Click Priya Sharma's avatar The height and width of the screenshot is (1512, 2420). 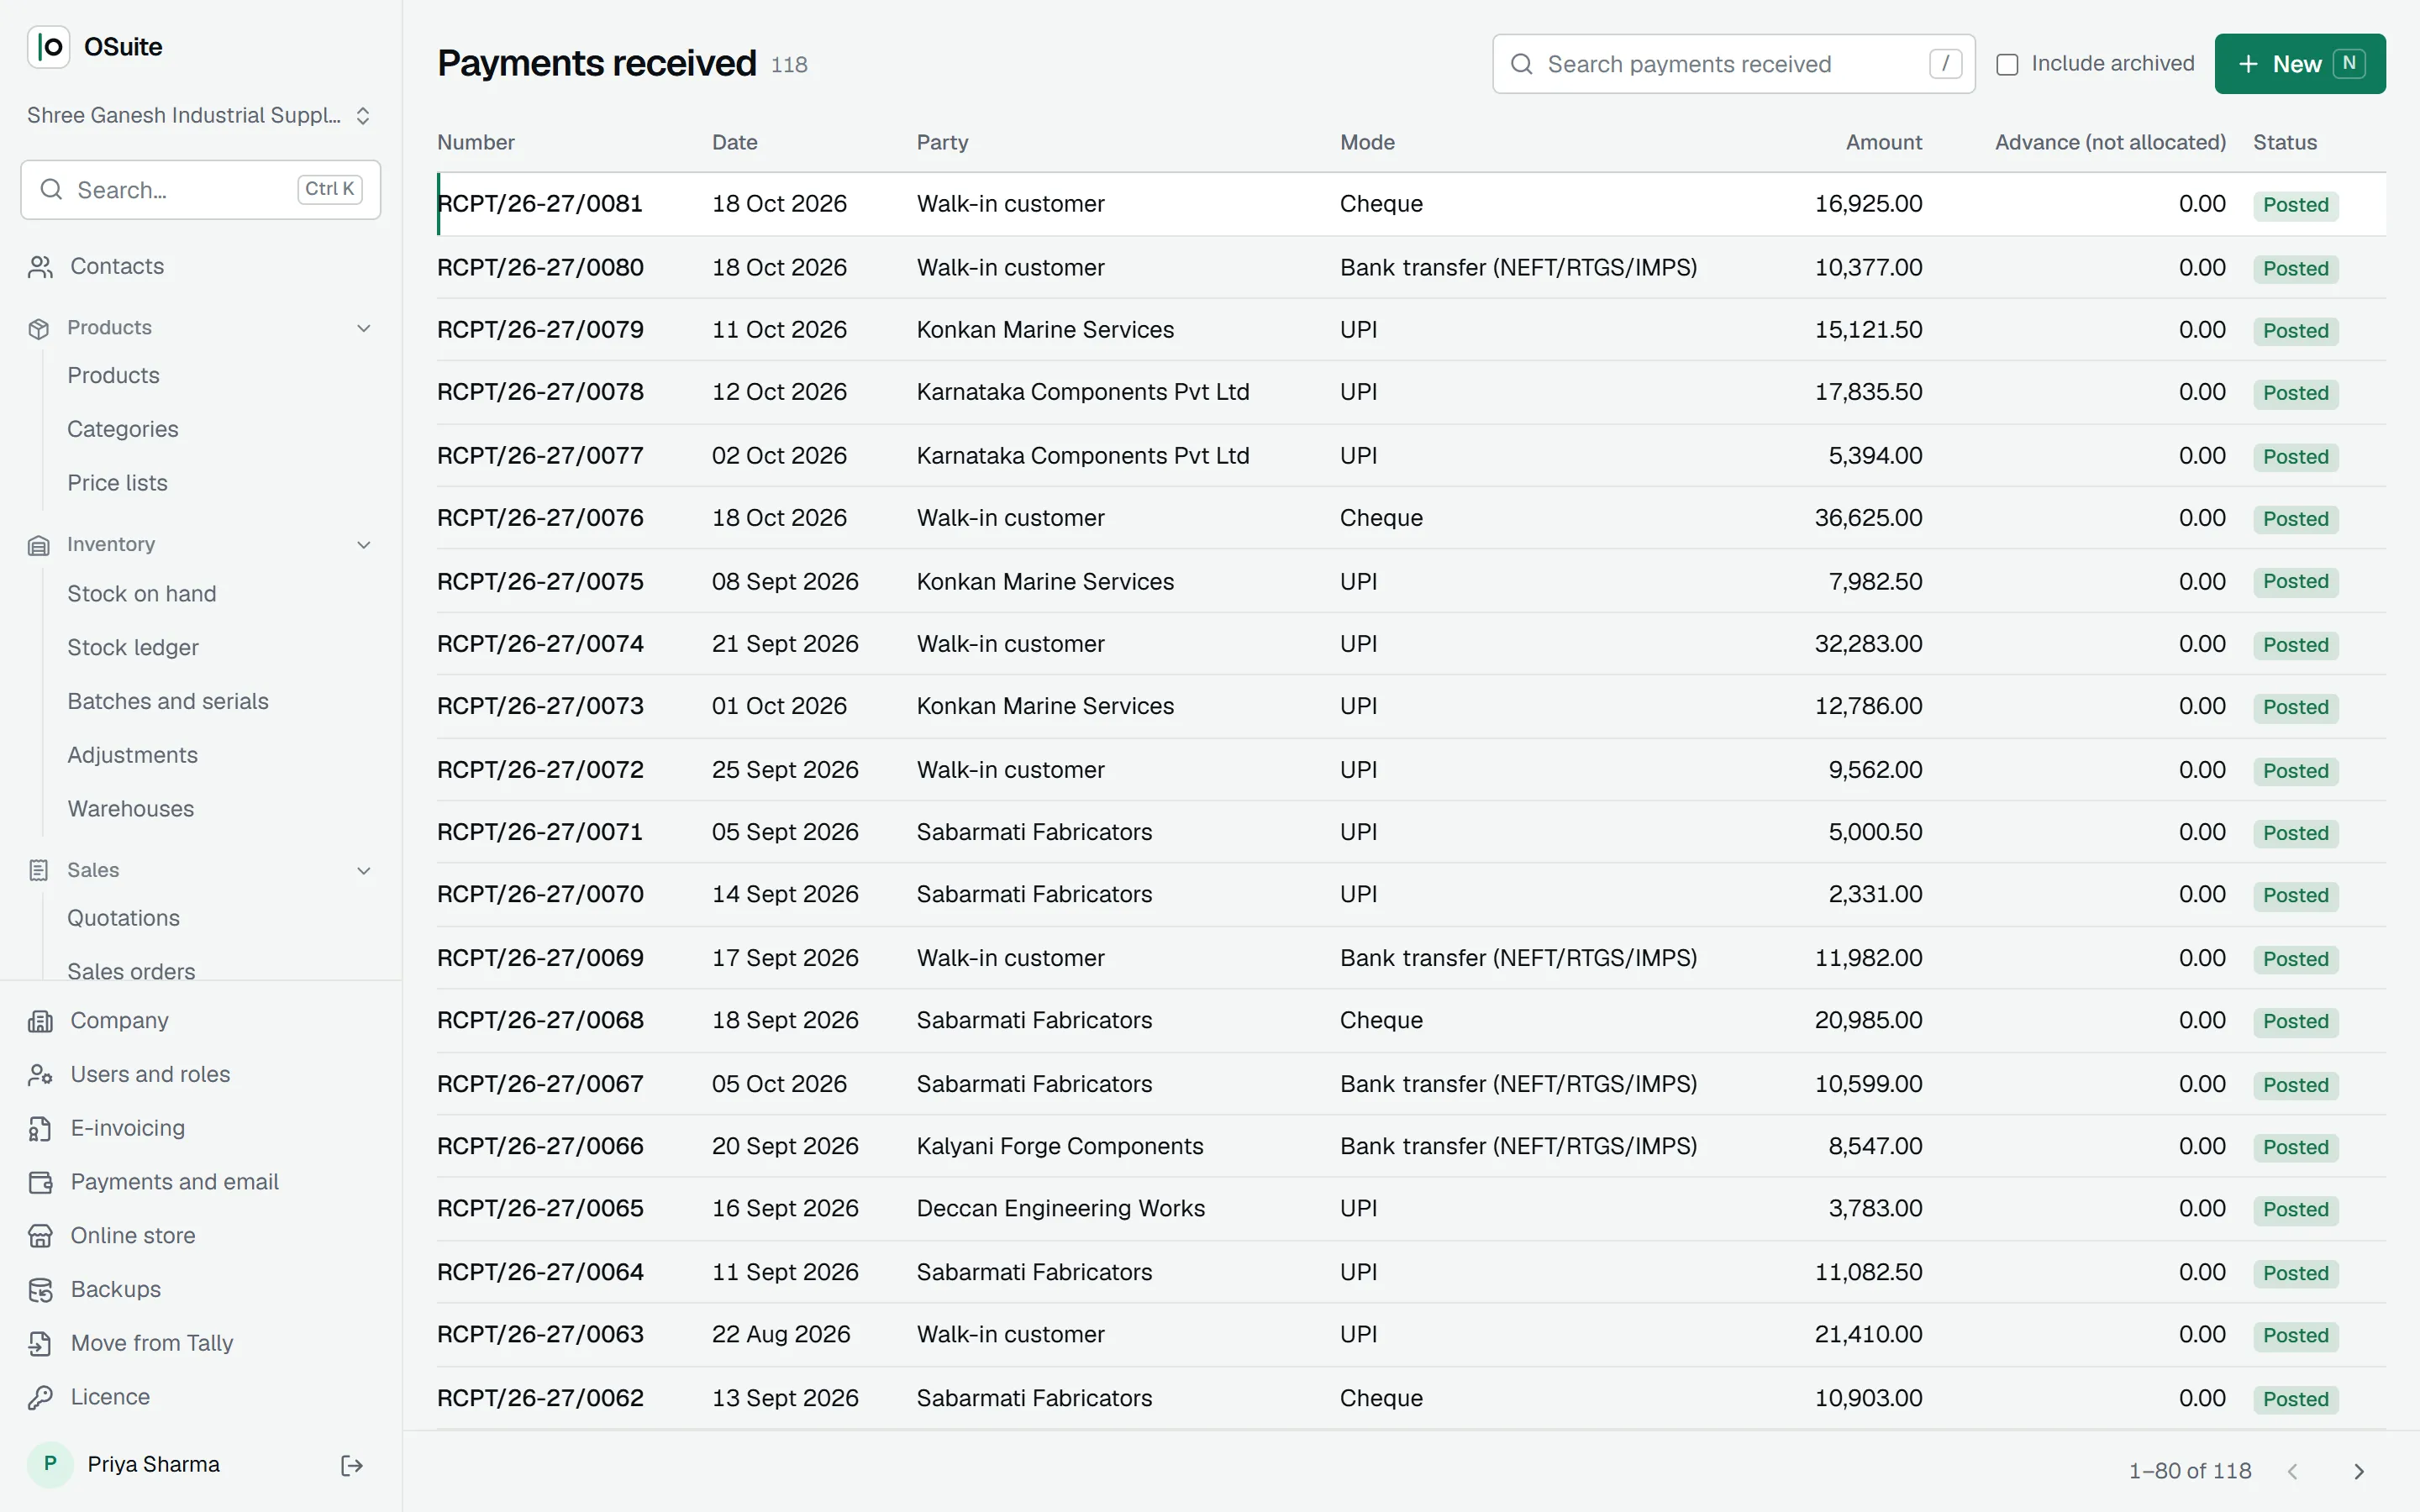[x=50, y=1465]
